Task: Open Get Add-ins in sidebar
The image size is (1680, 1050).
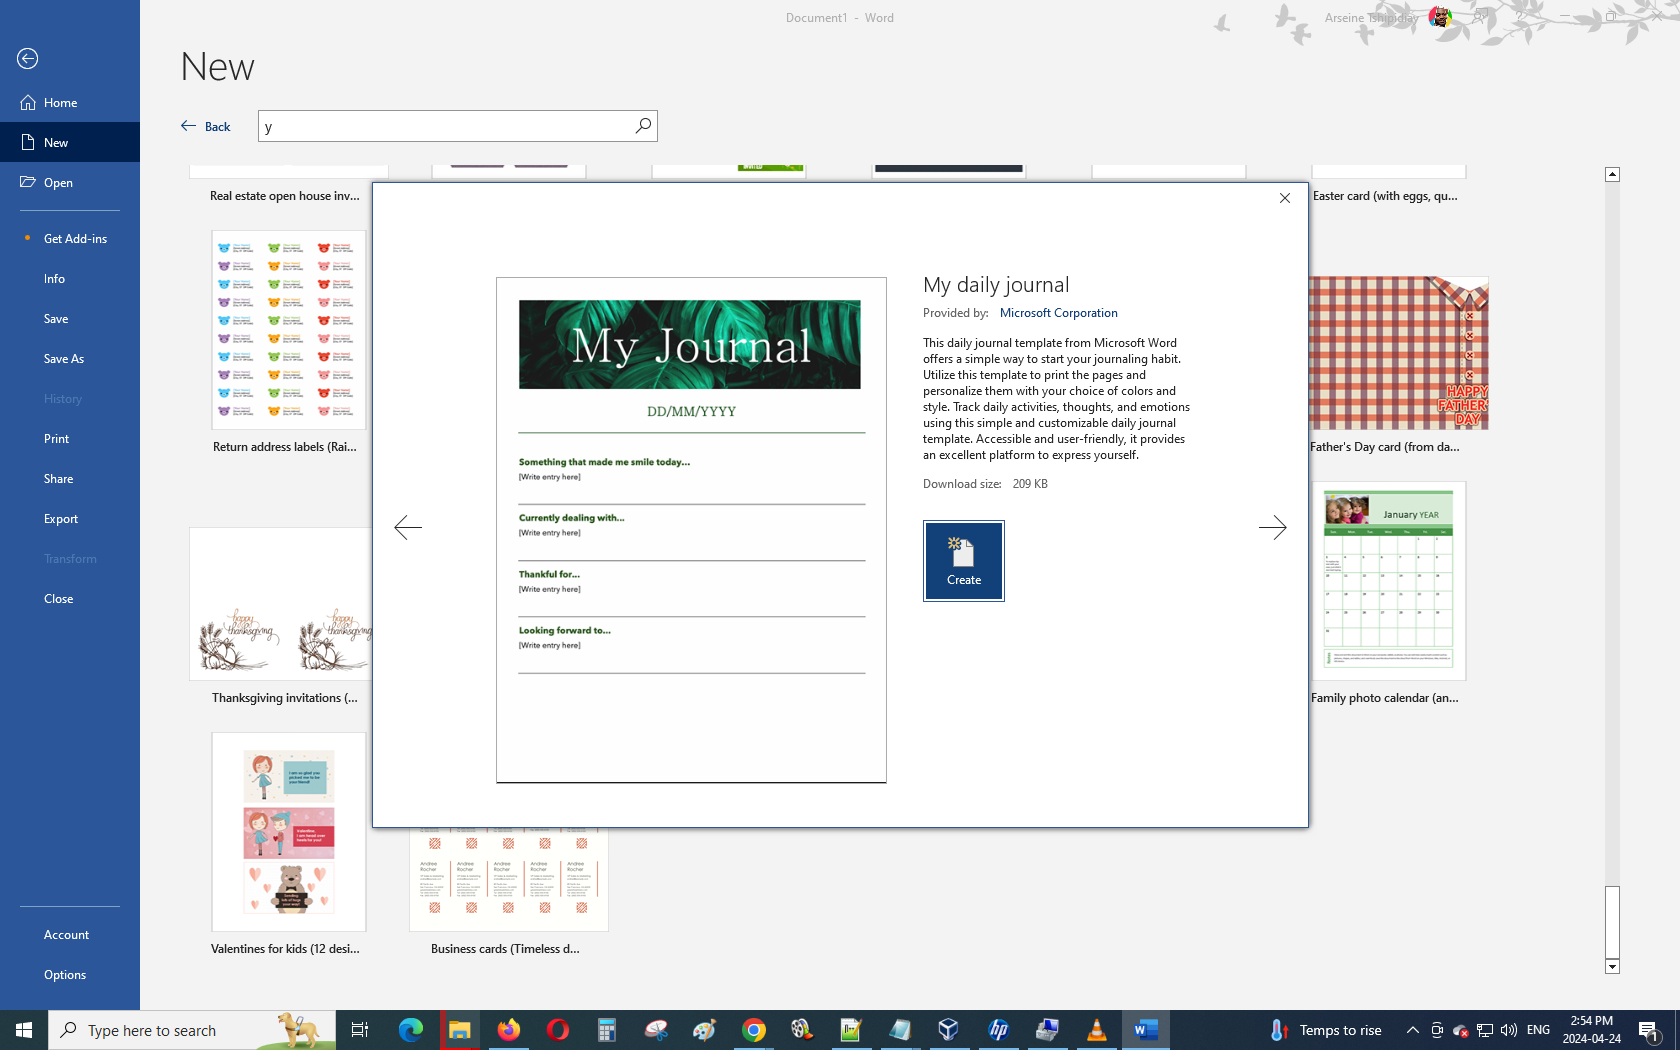Action: click(x=75, y=239)
